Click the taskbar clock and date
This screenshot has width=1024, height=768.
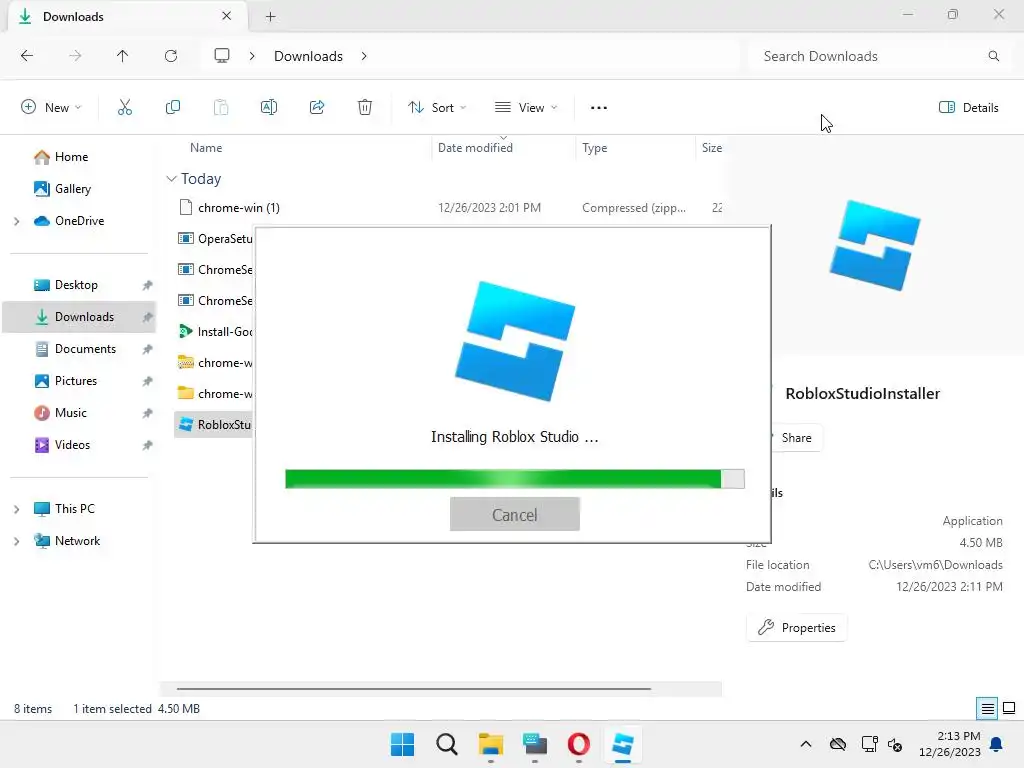[x=950, y=744]
